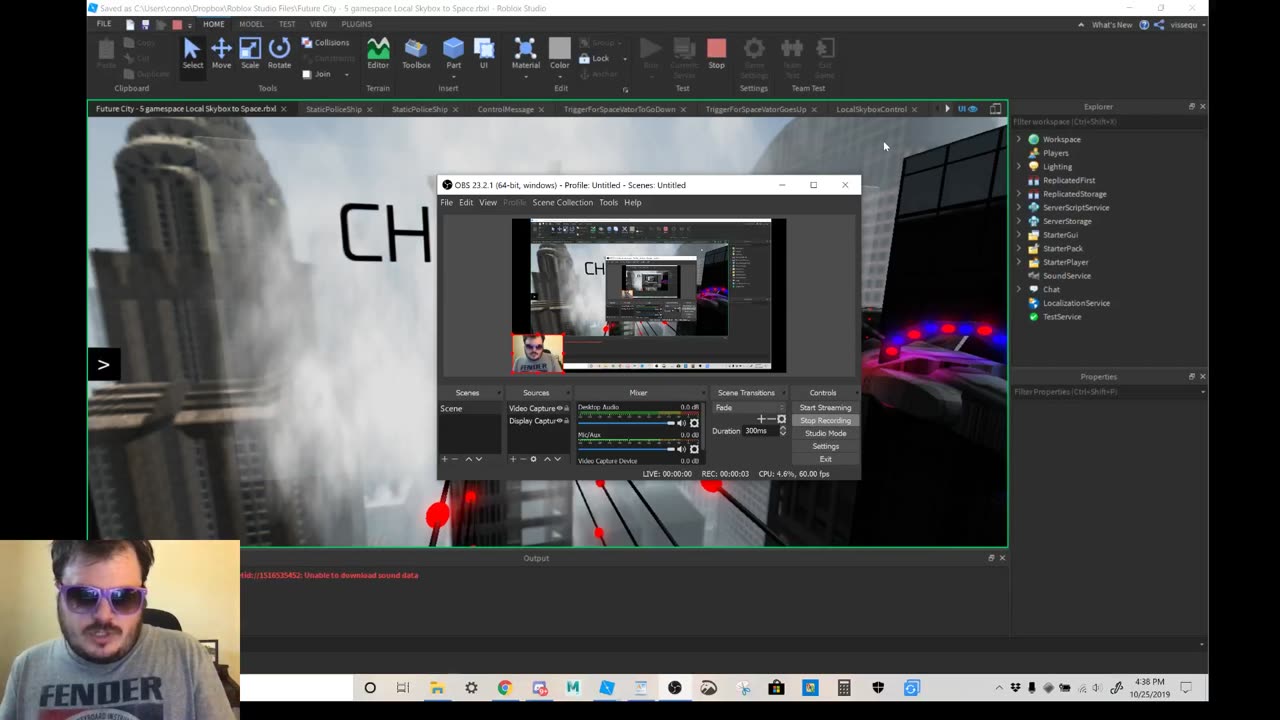
Task: Open the Toolbox panel
Action: pos(416,53)
